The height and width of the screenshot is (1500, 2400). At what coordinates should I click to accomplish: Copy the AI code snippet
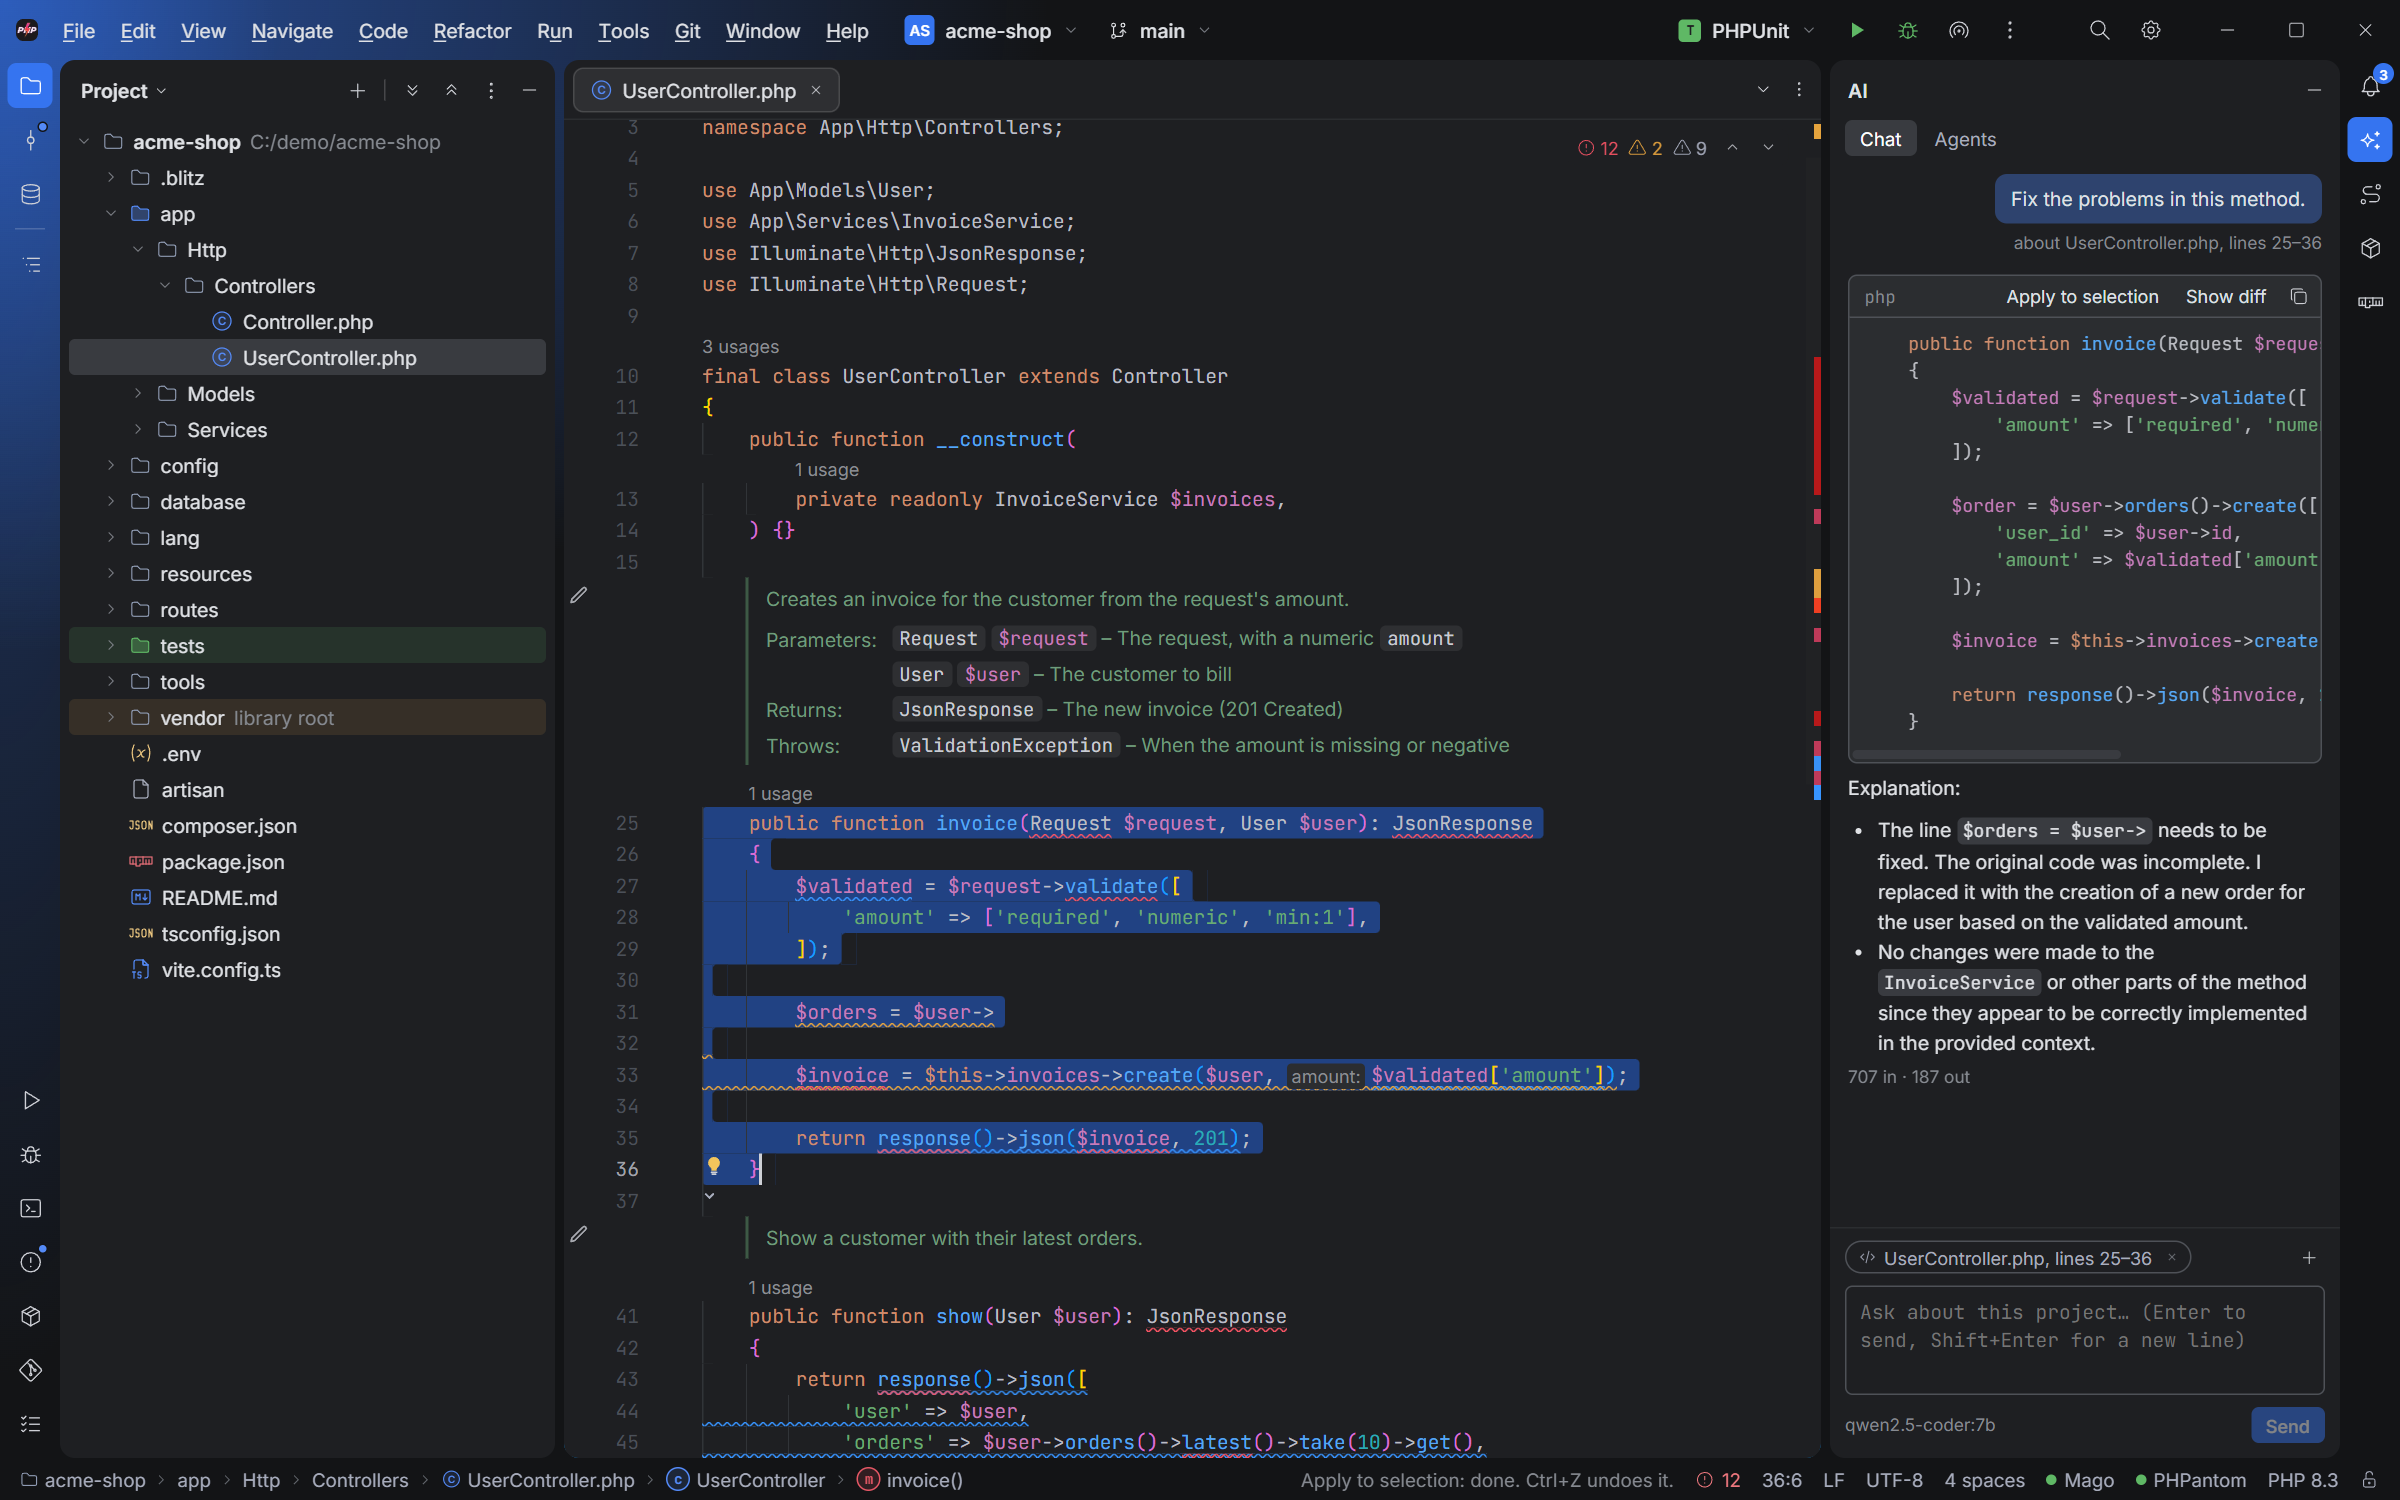2298,296
